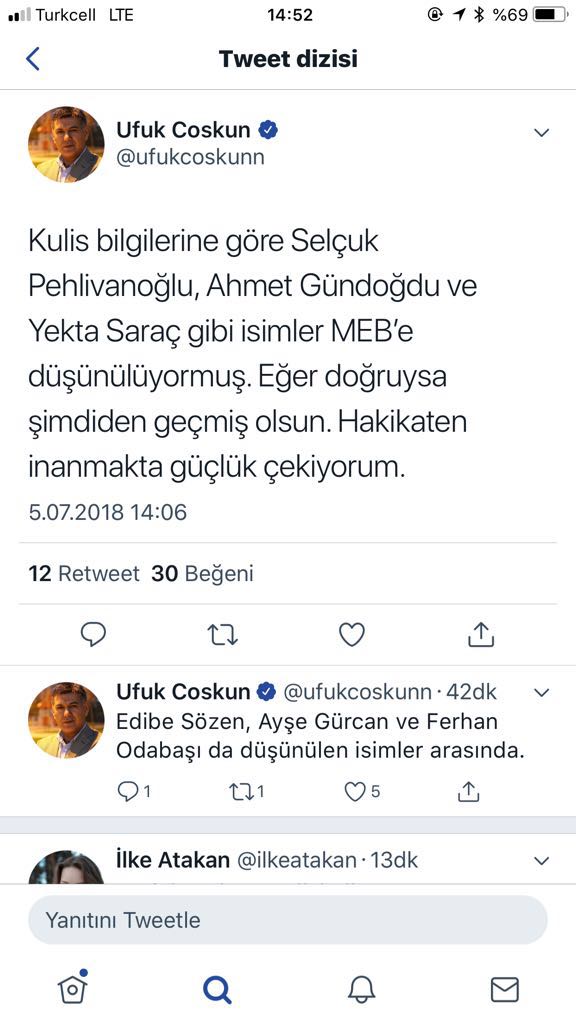Retweet the main tweet using retweet arrows
Image resolution: width=576 pixels, height=1024 pixels.
(222, 633)
